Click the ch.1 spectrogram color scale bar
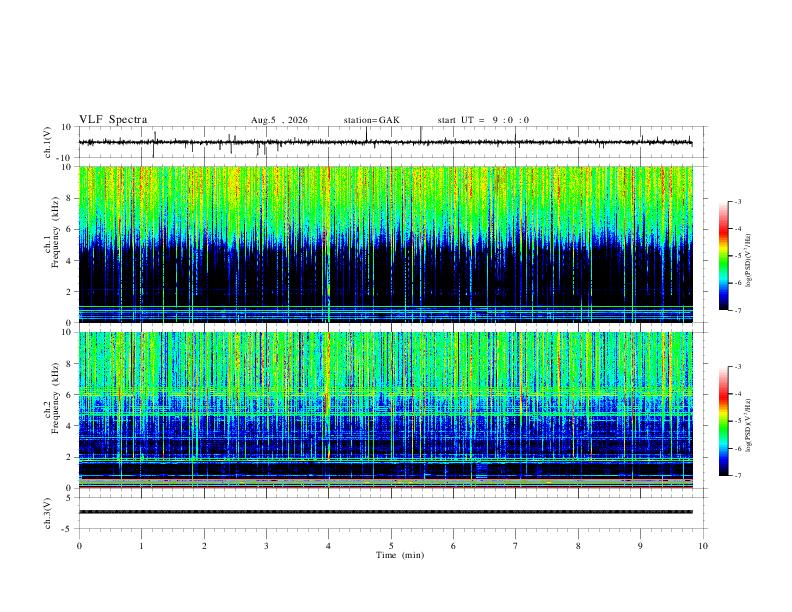This screenshot has width=792, height=612. 723,256
